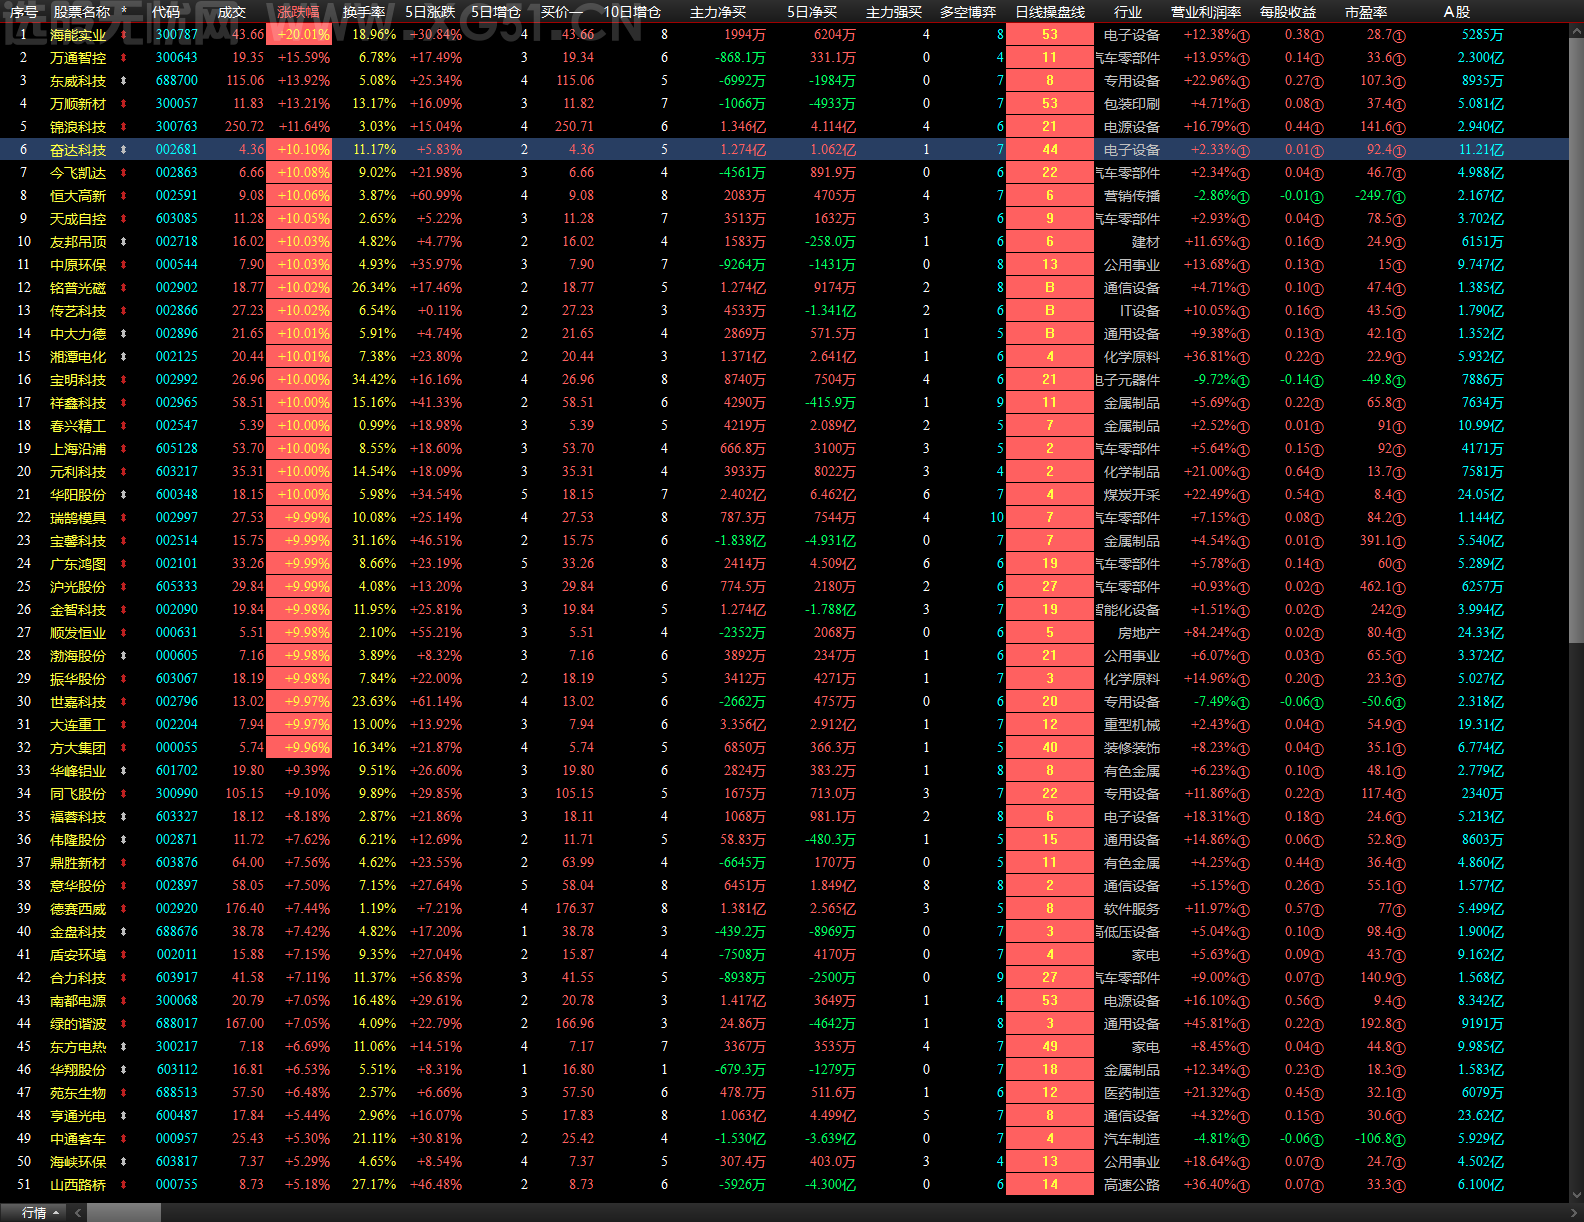Image resolution: width=1584 pixels, height=1222 pixels.
Task: Click the 股票名称 column header
Action: [82, 12]
